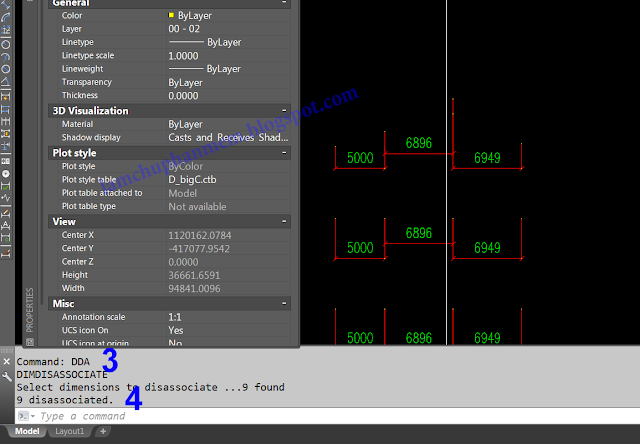Collapse the Plot style section
The image size is (640, 444).
[285, 153]
